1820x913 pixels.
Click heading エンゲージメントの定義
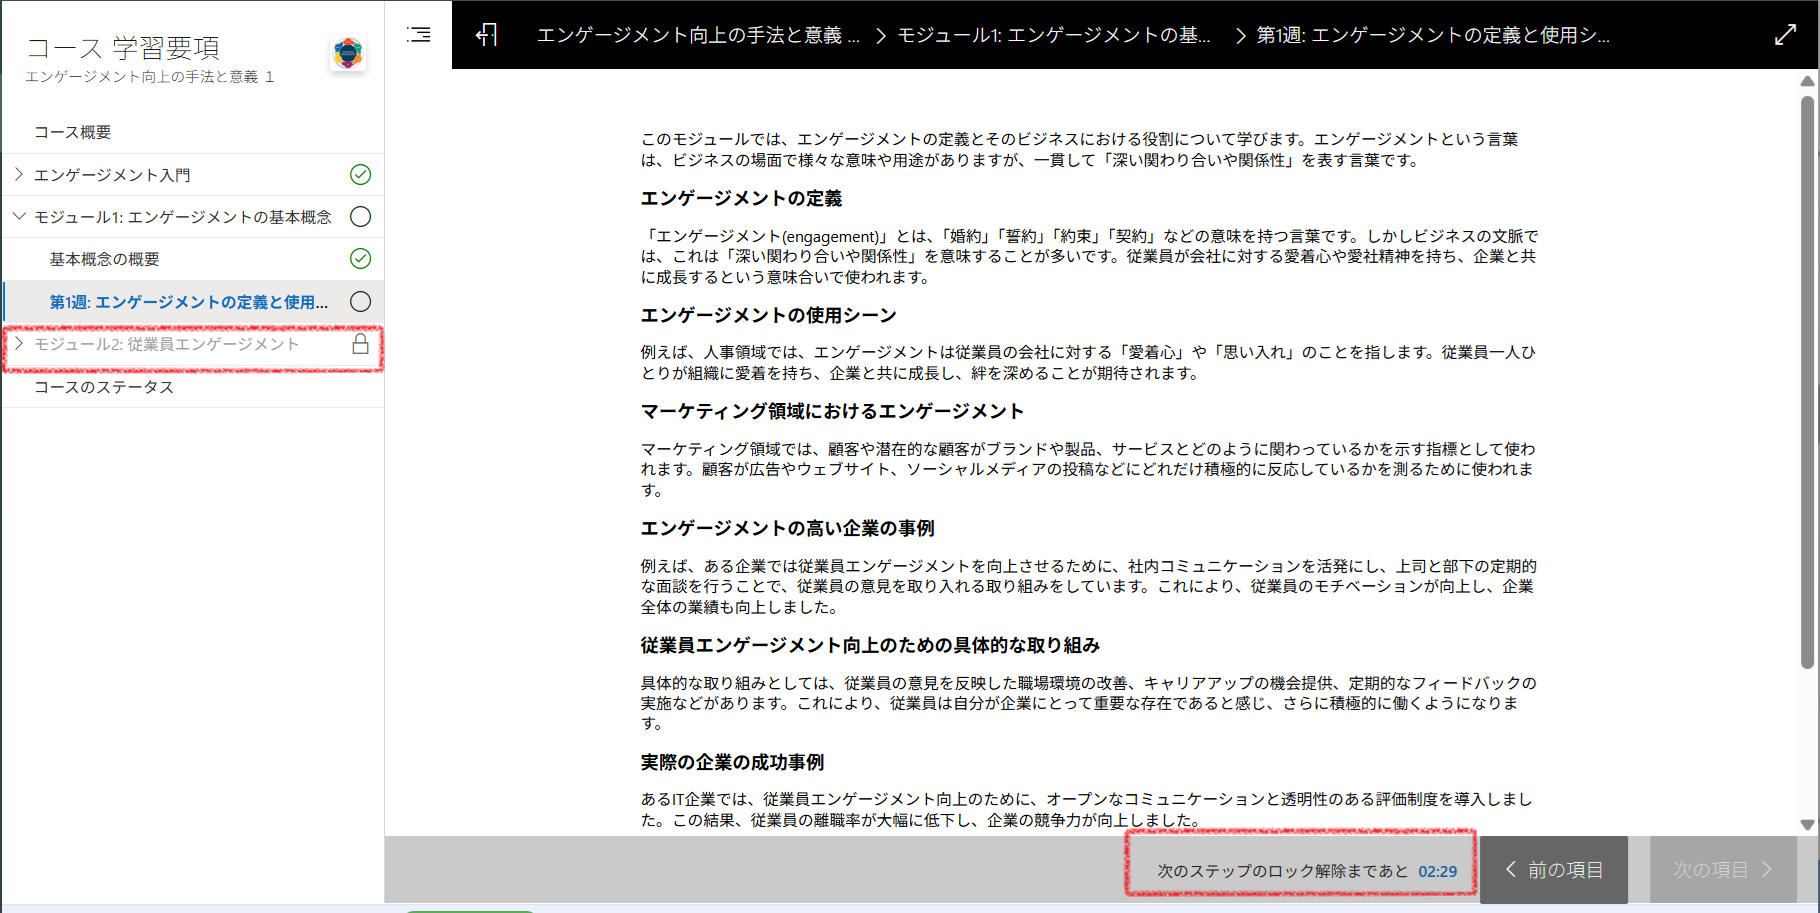[x=742, y=198]
